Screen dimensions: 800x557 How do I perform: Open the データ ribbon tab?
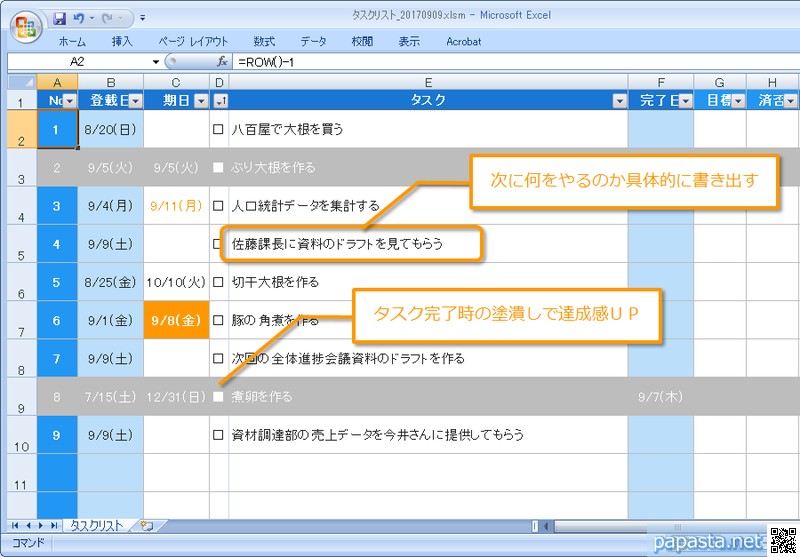[x=313, y=42]
